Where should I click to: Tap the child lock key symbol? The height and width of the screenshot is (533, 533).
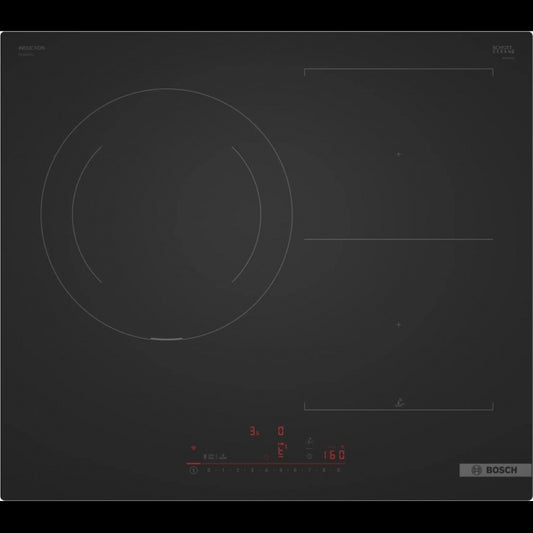205,457
